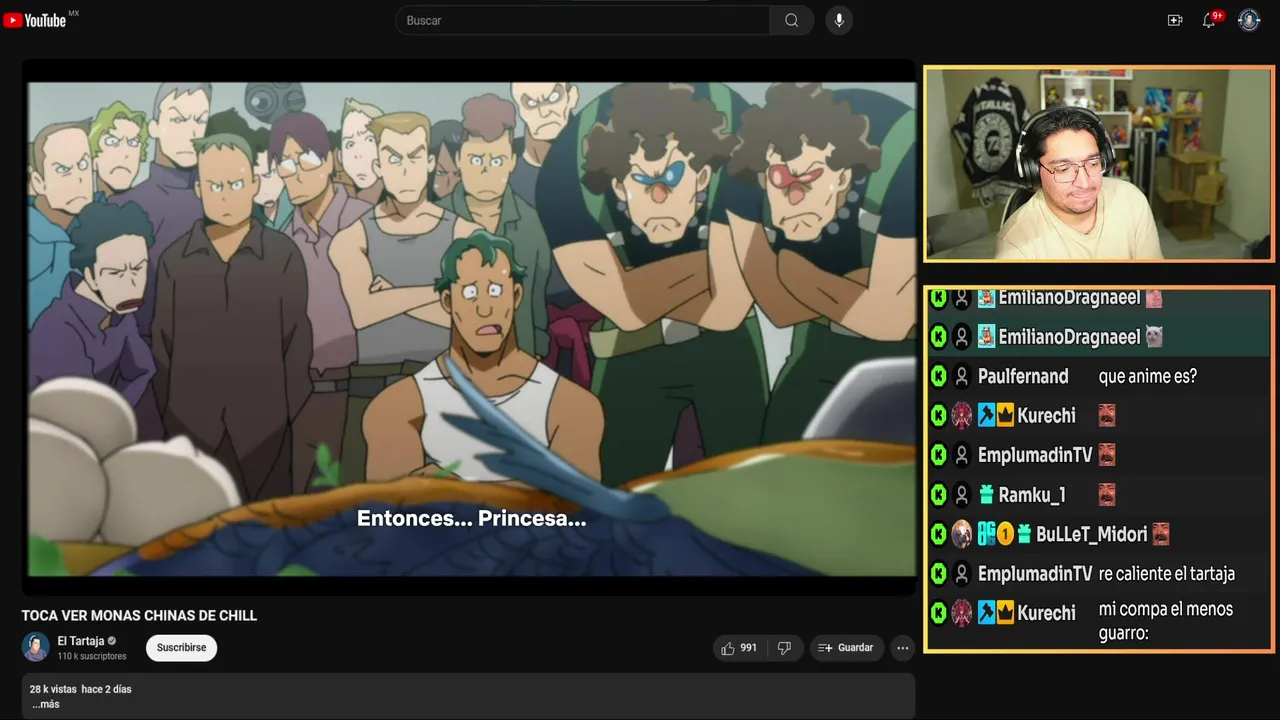Click the verified badge beside El Tartaja
The image size is (1280, 720).
(112, 641)
